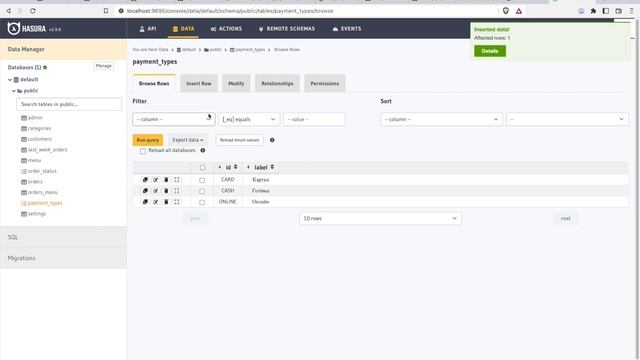Open the API nav tab
This screenshot has width=640, height=360.
pyautogui.click(x=148, y=29)
